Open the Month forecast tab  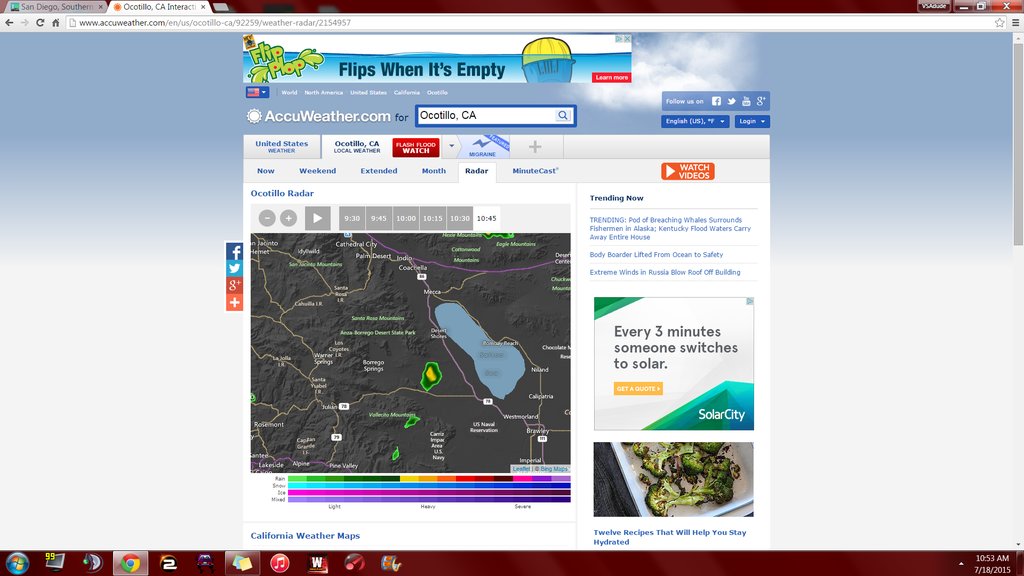[x=434, y=171]
